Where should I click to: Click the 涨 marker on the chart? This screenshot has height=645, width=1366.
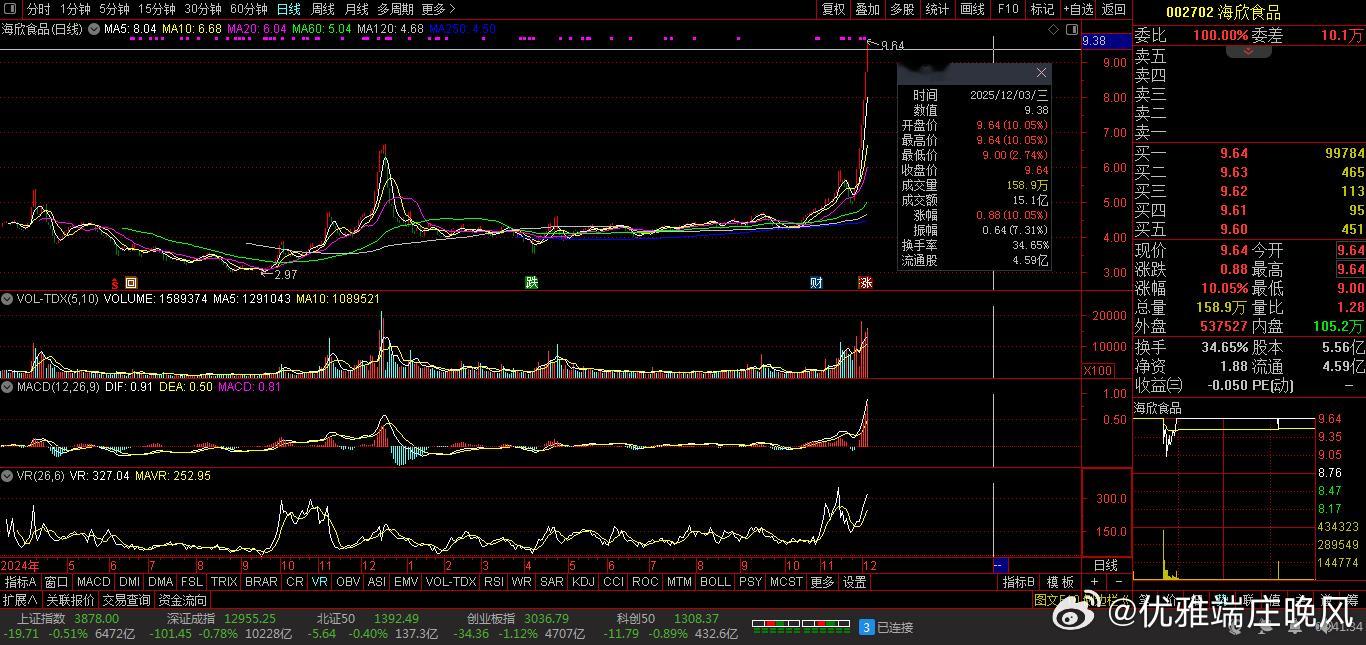(865, 283)
